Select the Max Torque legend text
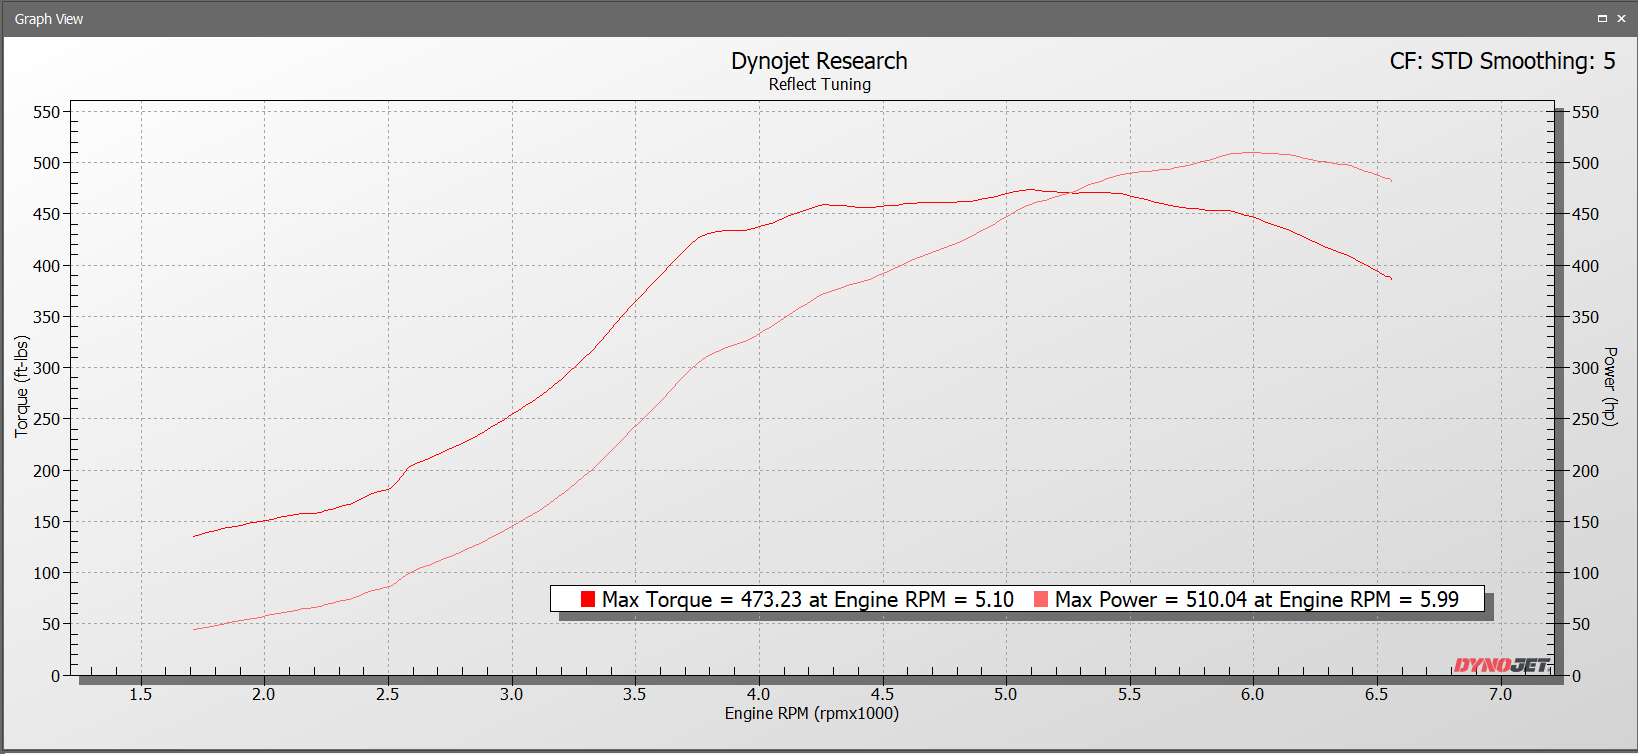 (x=807, y=599)
